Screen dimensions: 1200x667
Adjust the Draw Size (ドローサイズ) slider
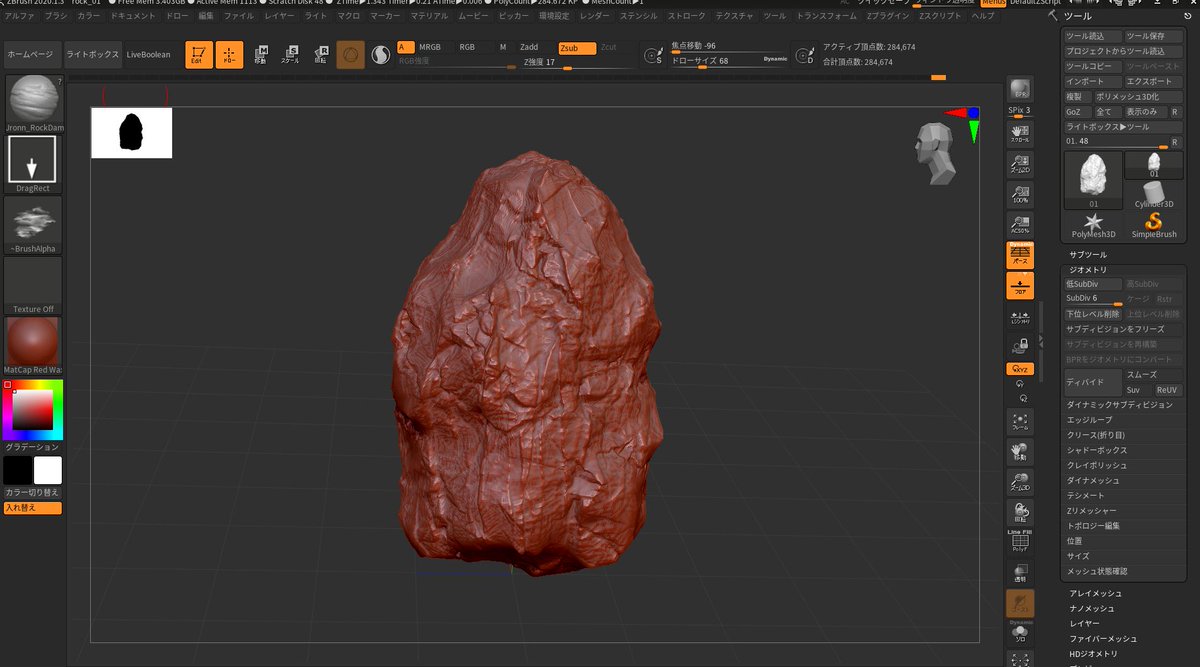tap(729, 61)
